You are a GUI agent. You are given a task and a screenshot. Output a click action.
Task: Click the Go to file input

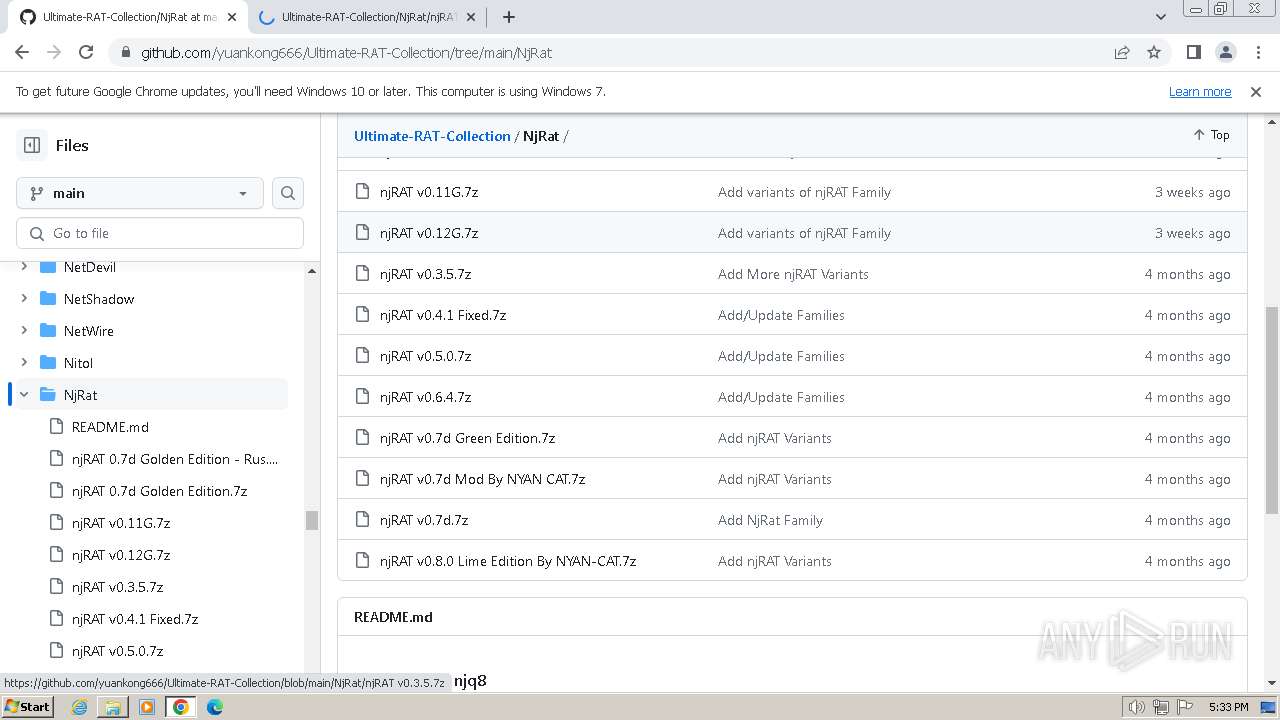160,233
